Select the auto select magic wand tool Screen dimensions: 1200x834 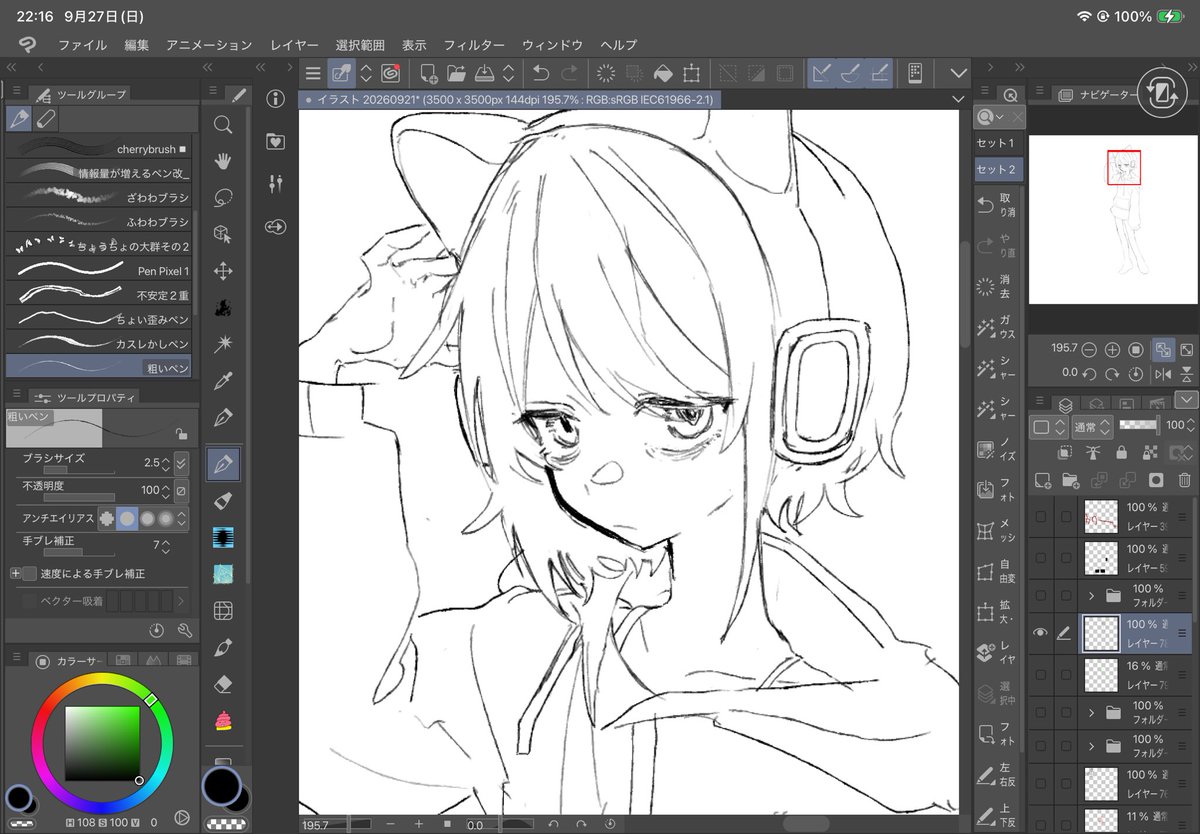(x=224, y=344)
